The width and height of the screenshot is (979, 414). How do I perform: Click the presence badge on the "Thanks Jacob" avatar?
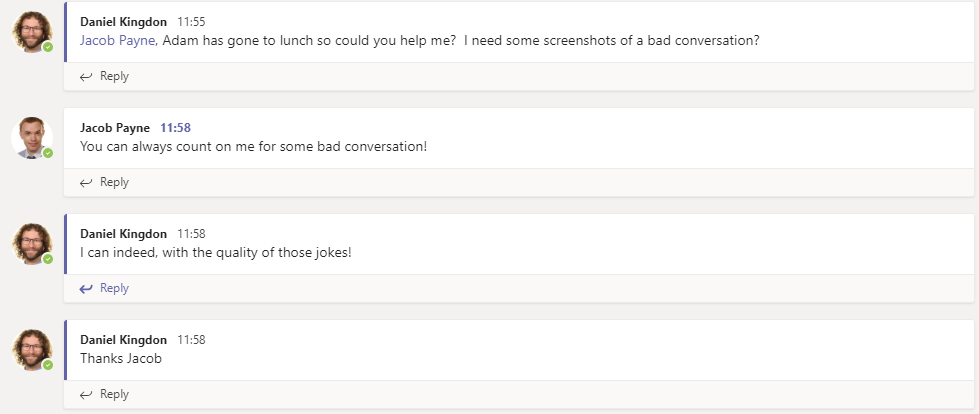[x=48, y=365]
